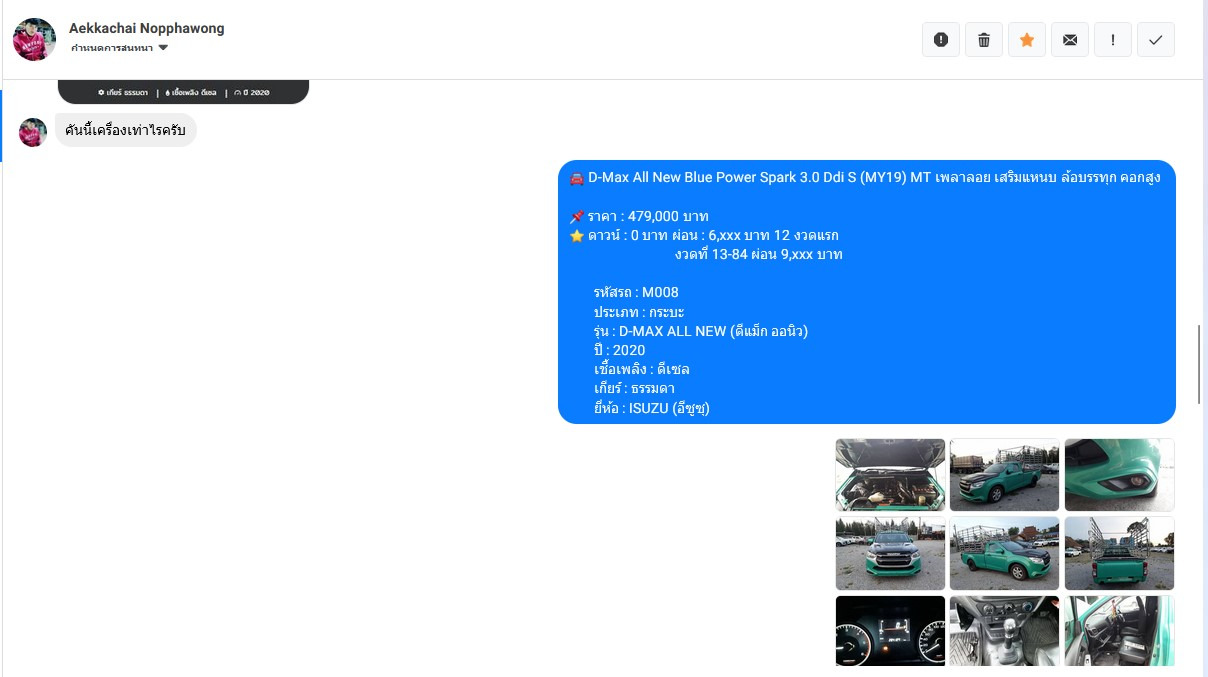Viewport: 1208px width, 677px height.
Task: Click the Aekkachai Nopphawong contact name
Action: 147,28
